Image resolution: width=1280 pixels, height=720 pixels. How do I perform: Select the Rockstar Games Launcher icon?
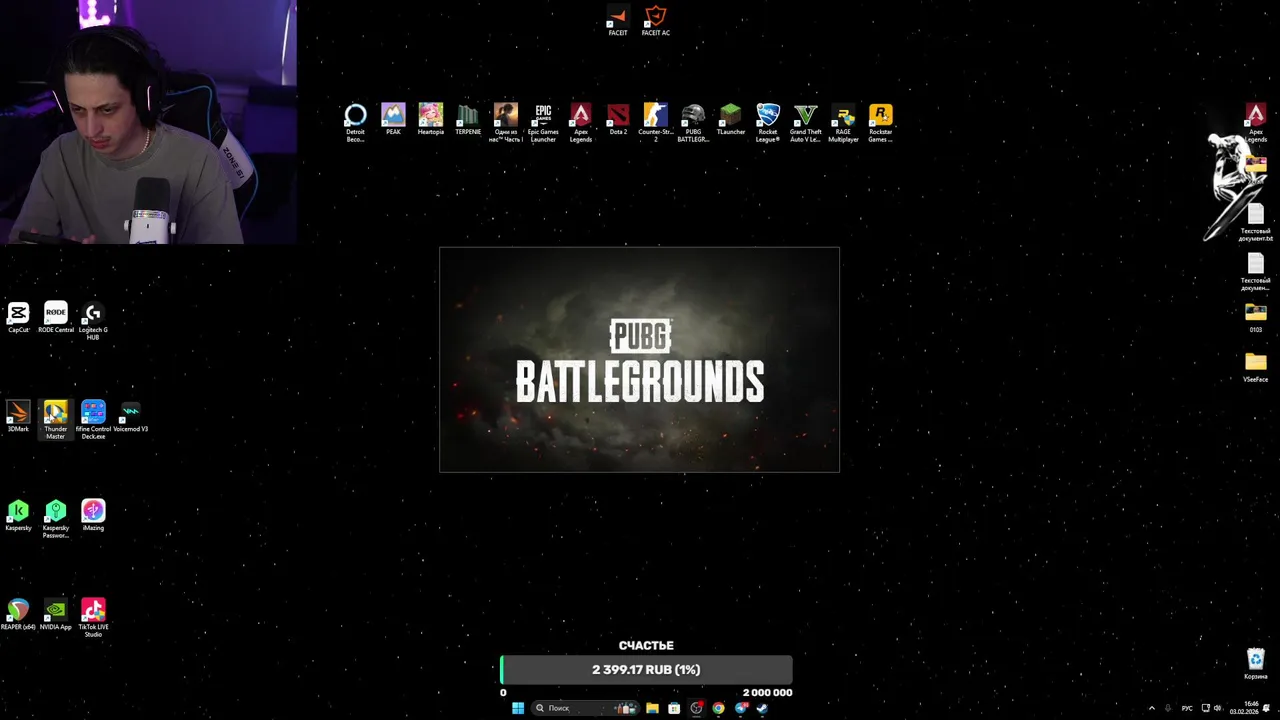[x=881, y=123]
